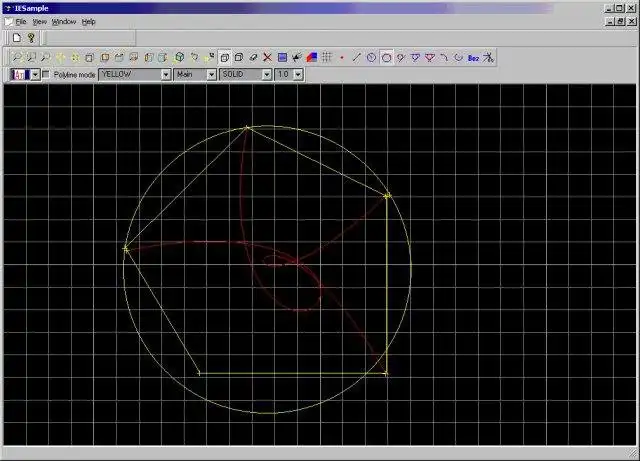Screen dimensions: 640x461
Task: Open the View menu
Action: pyautogui.click(x=39, y=22)
